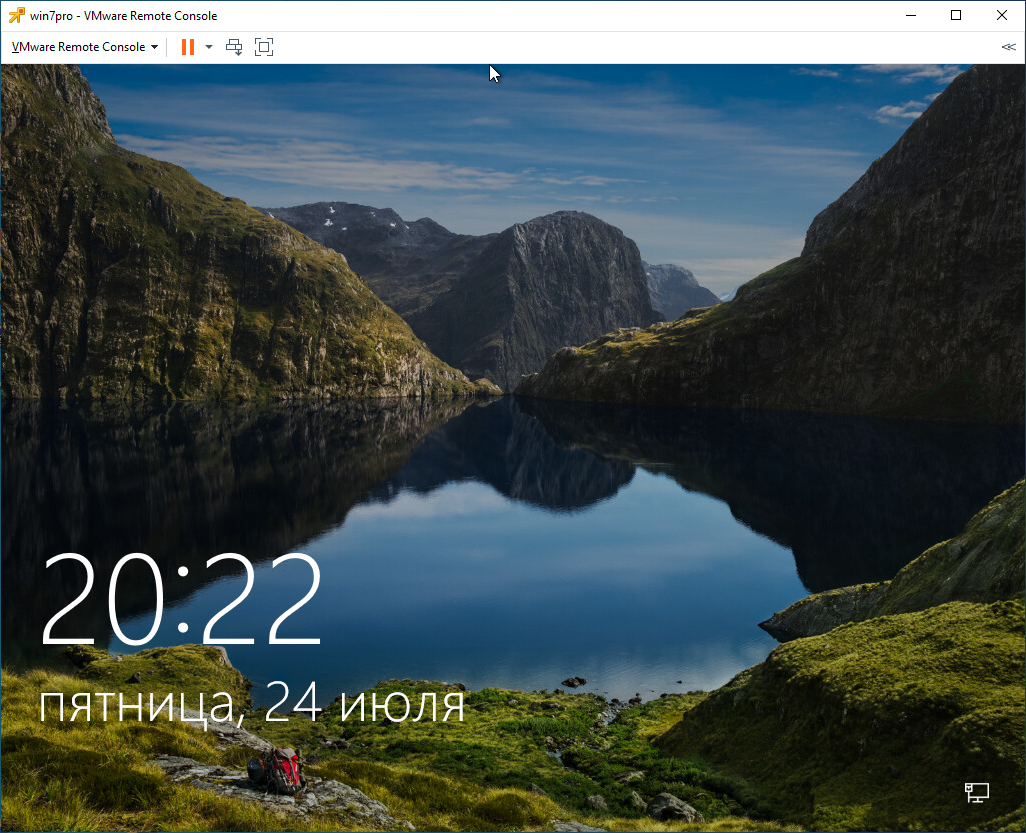Minimize the VMware Remote Console window
The image size is (1026, 833).
tap(910, 15)
